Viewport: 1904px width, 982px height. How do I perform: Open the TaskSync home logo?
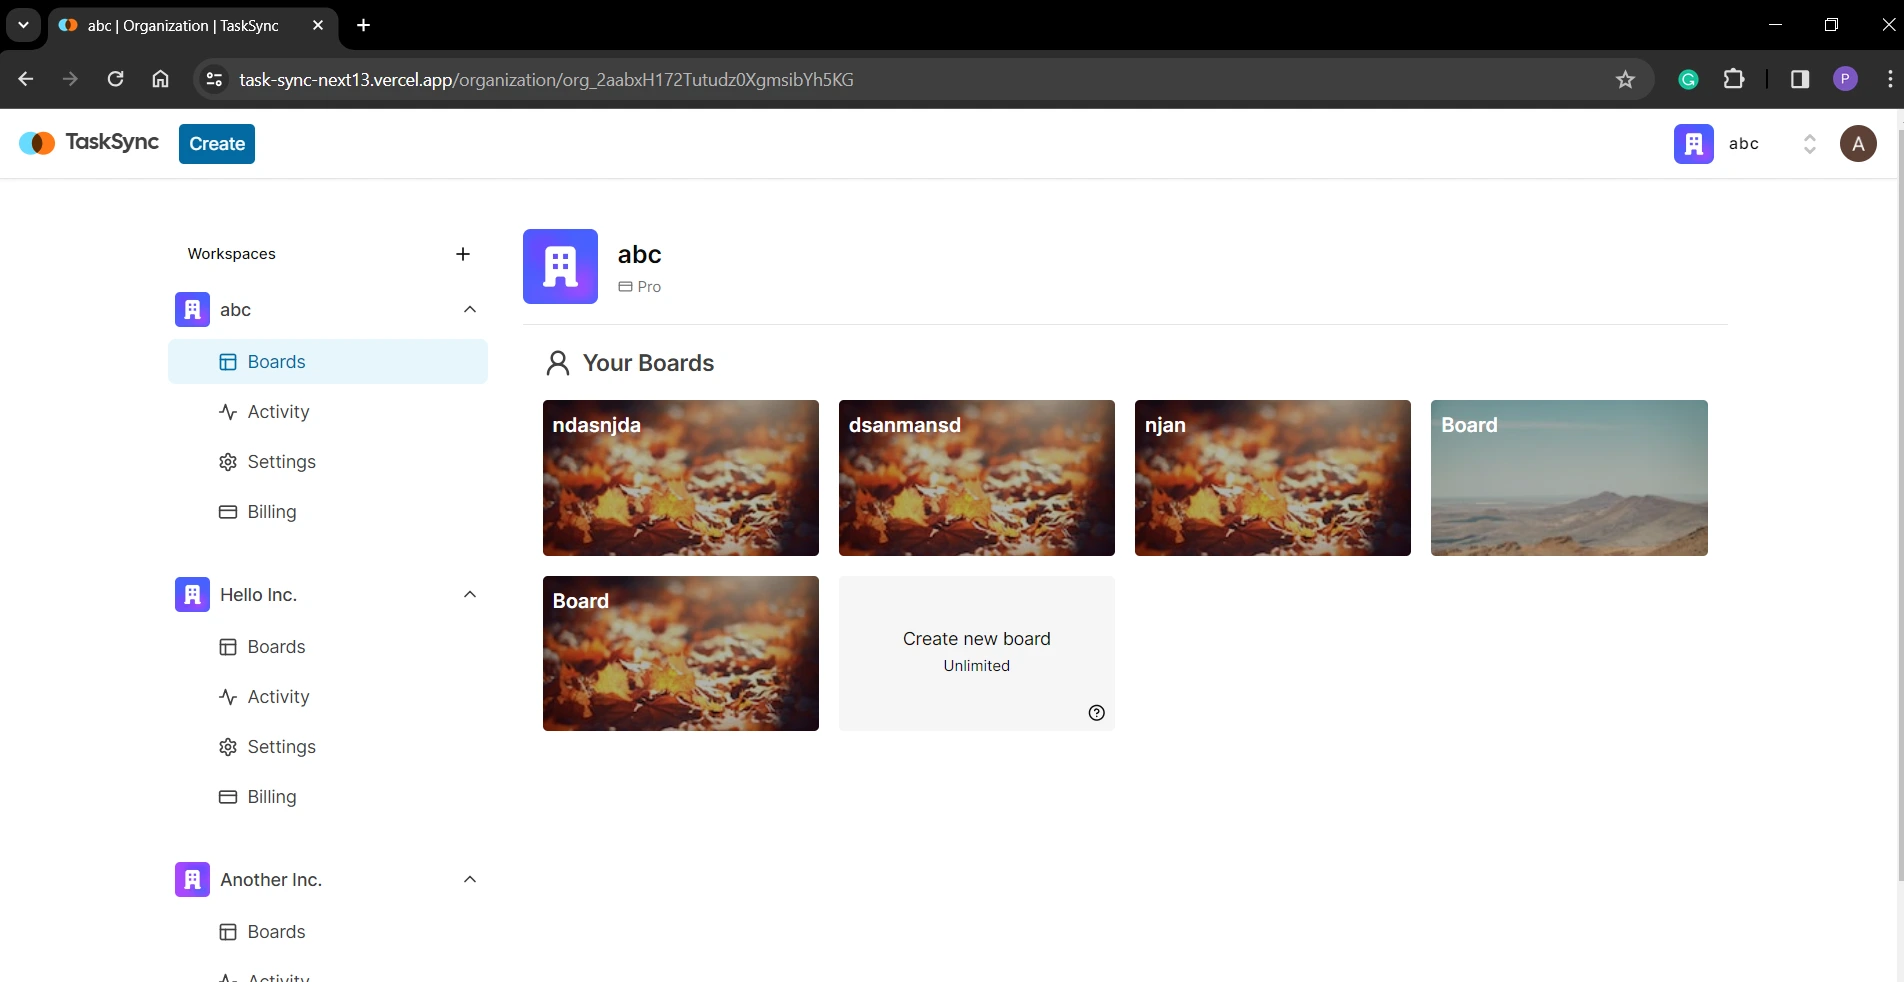(x=87, y=143)
